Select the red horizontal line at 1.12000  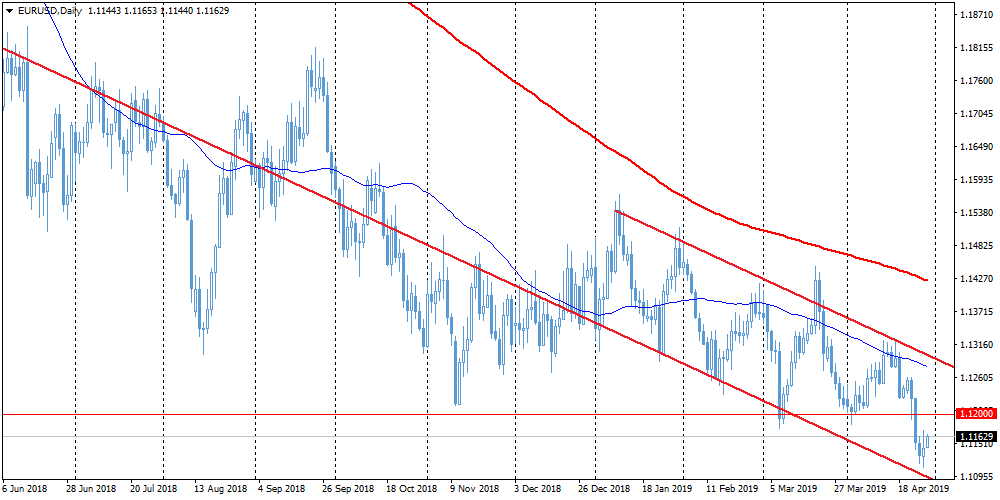(477, 414)
